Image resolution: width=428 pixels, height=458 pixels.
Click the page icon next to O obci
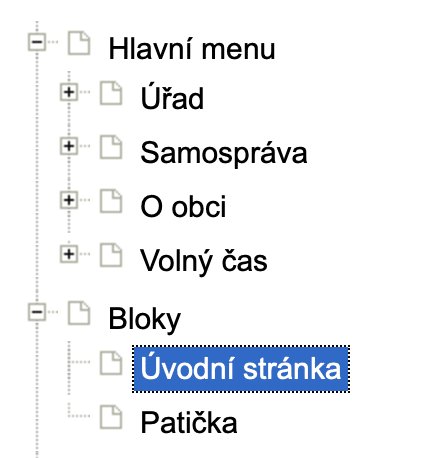(x=111, y=201)
